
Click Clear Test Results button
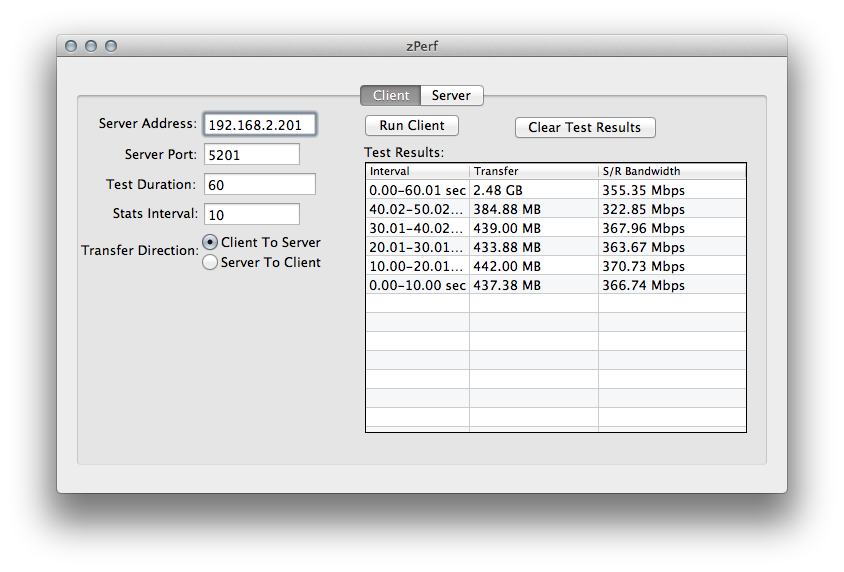click(x=585, y=128)
